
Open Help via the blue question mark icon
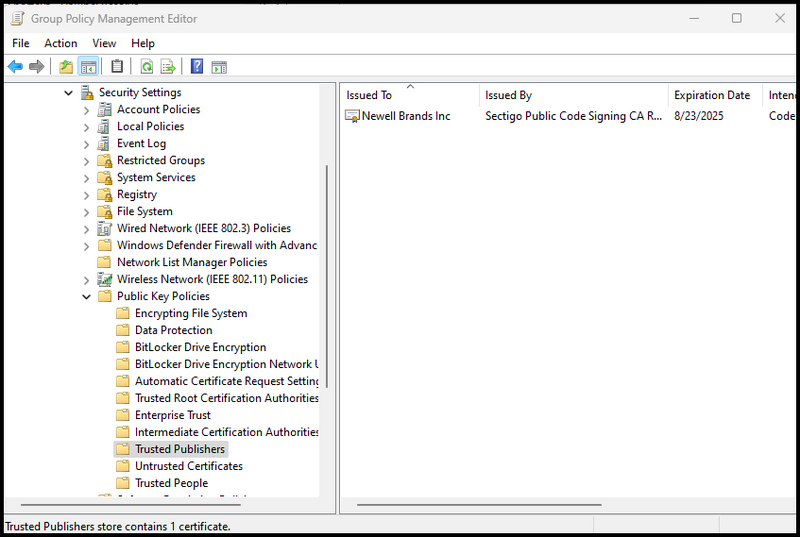[197, 67]
